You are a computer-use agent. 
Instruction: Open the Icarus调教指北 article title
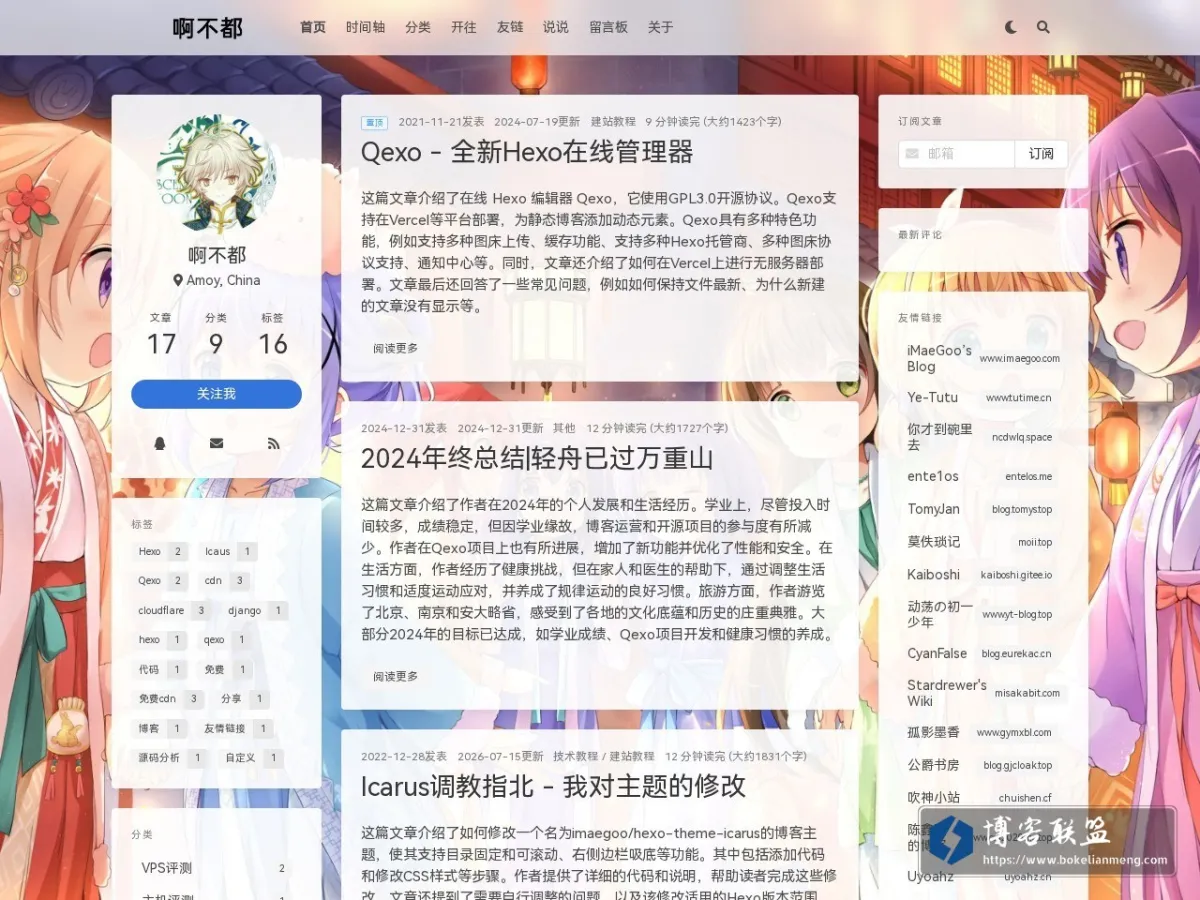pyautogui.click(x=553, y=786)
